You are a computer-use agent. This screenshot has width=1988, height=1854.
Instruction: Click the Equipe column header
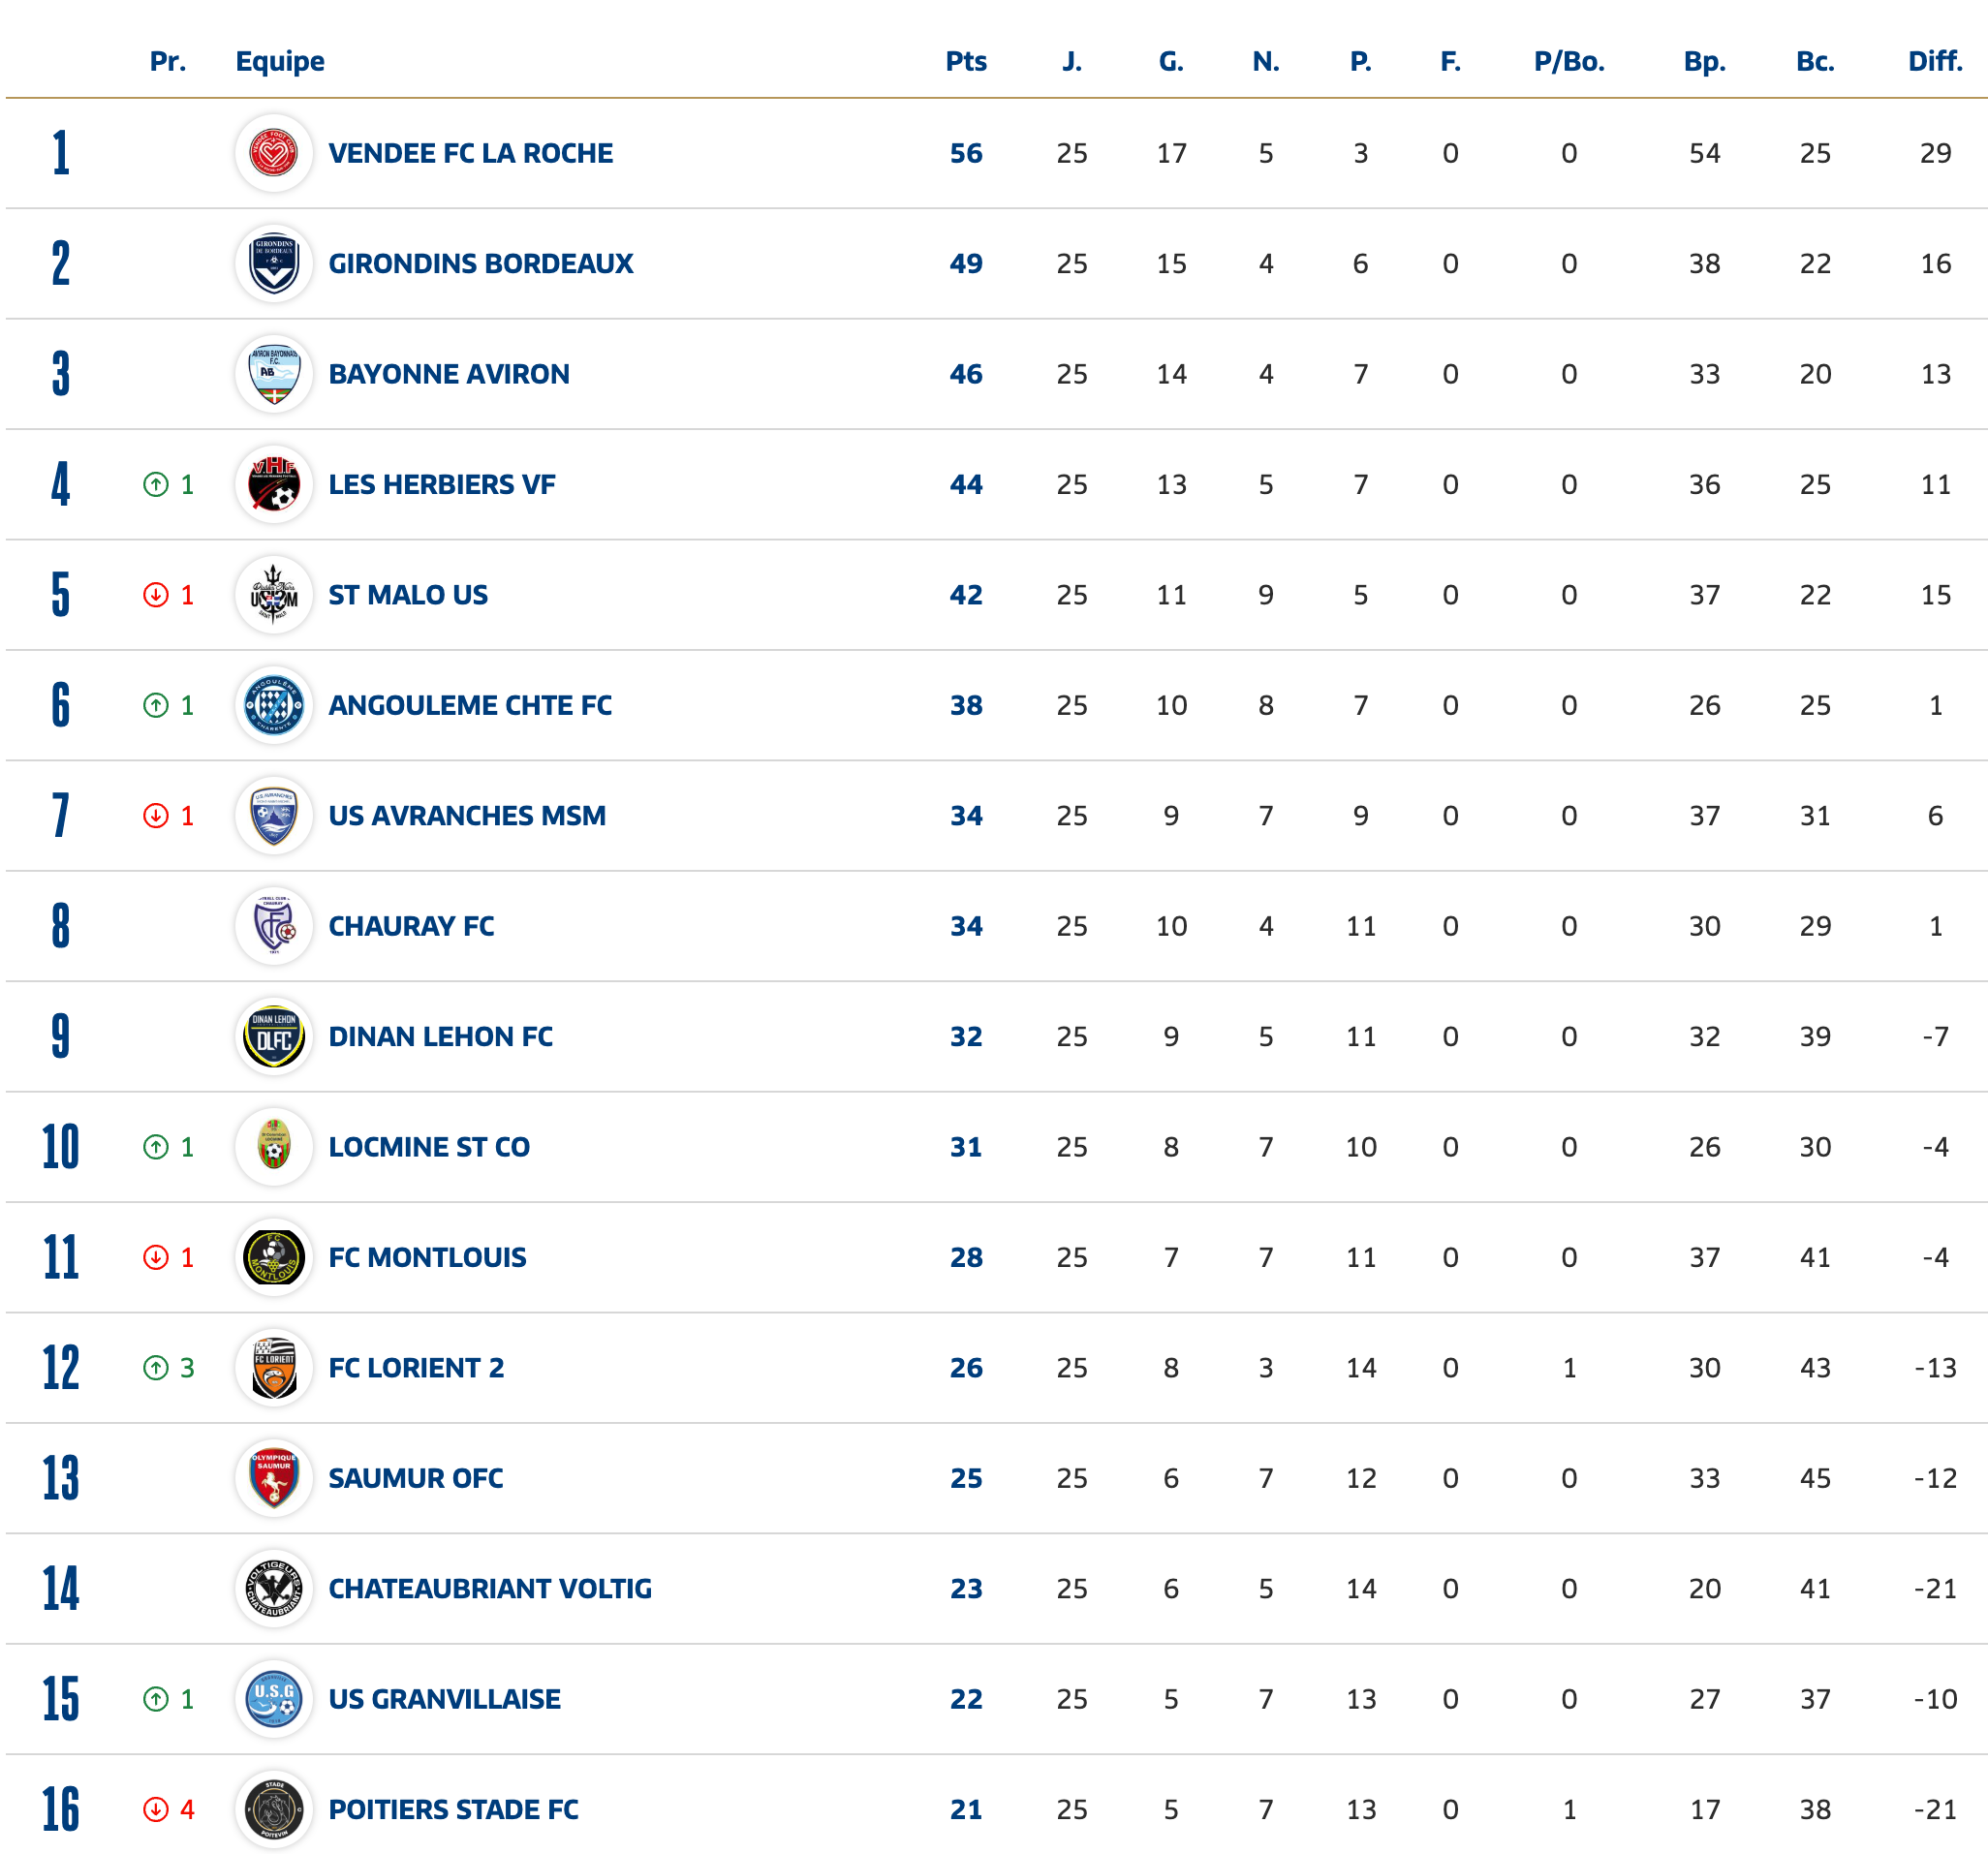point(280,62)
